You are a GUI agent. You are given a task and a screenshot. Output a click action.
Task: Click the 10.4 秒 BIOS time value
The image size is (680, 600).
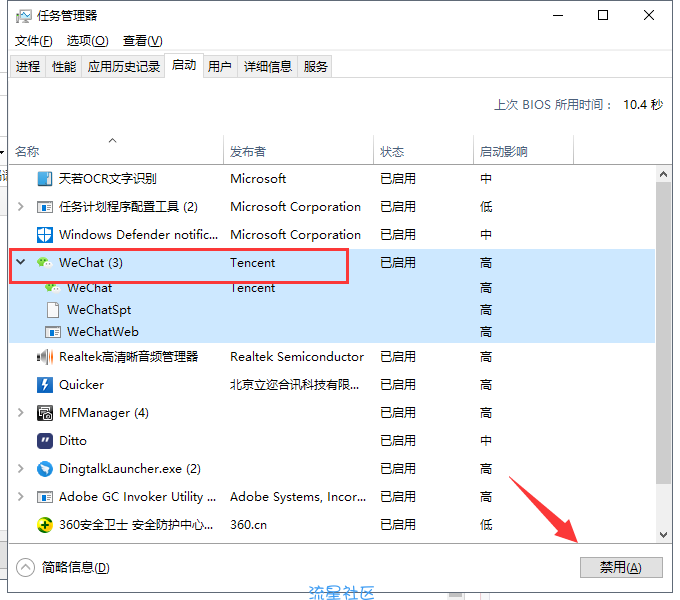[x=643, y=104]
